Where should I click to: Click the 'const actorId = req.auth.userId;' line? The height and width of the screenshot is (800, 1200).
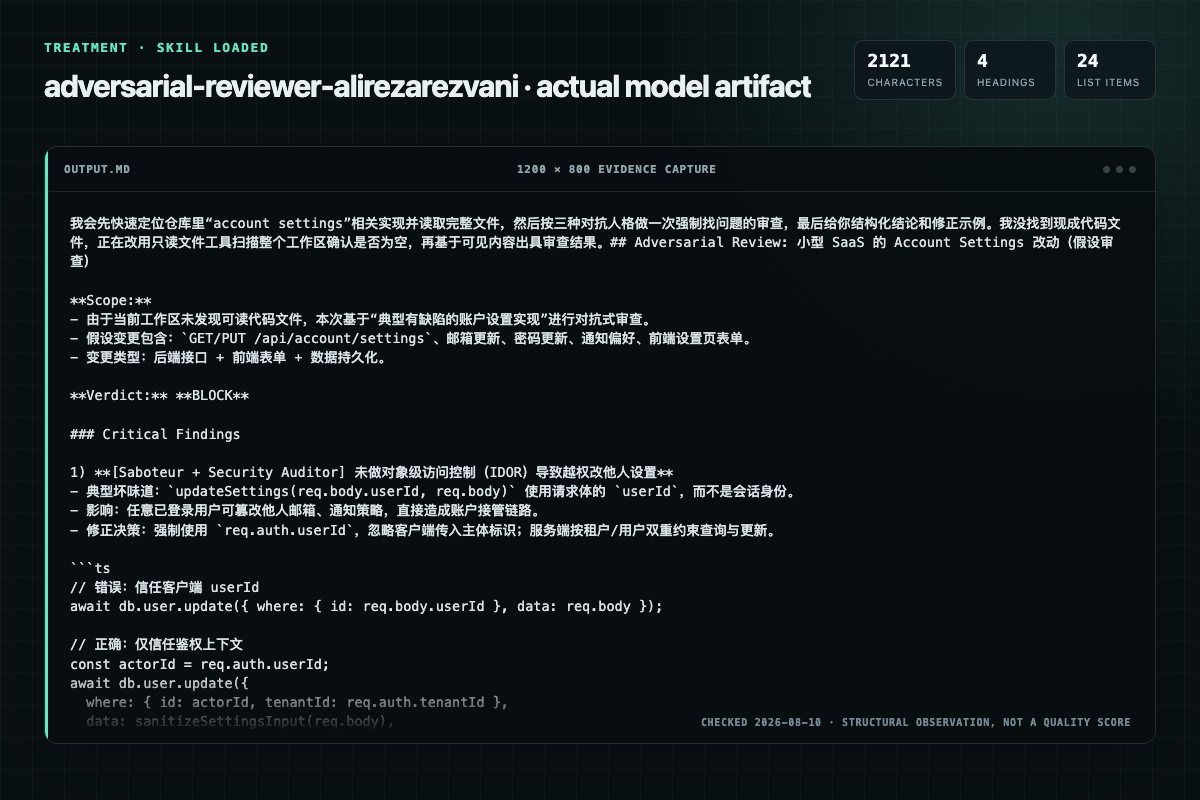click(199, 665)
